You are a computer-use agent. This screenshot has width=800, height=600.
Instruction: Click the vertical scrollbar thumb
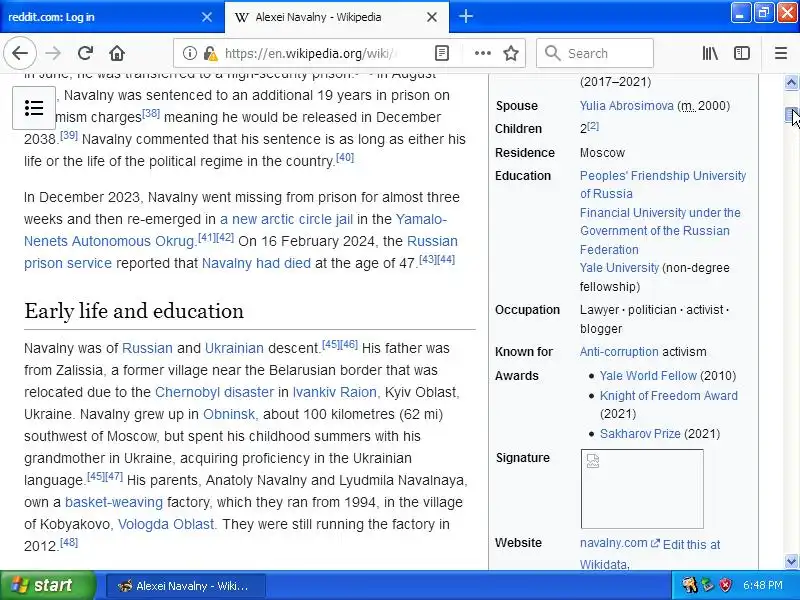pos(791,115)
